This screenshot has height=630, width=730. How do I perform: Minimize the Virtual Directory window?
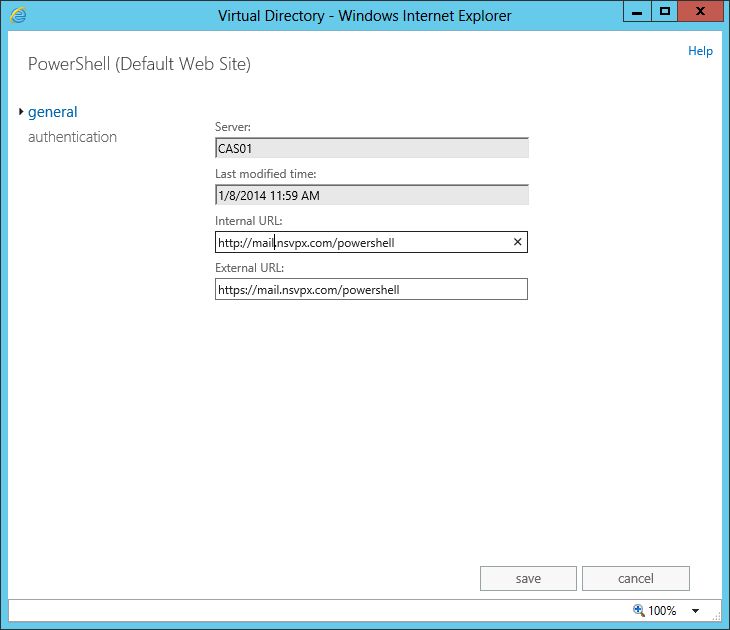click(x=636, y=11)
